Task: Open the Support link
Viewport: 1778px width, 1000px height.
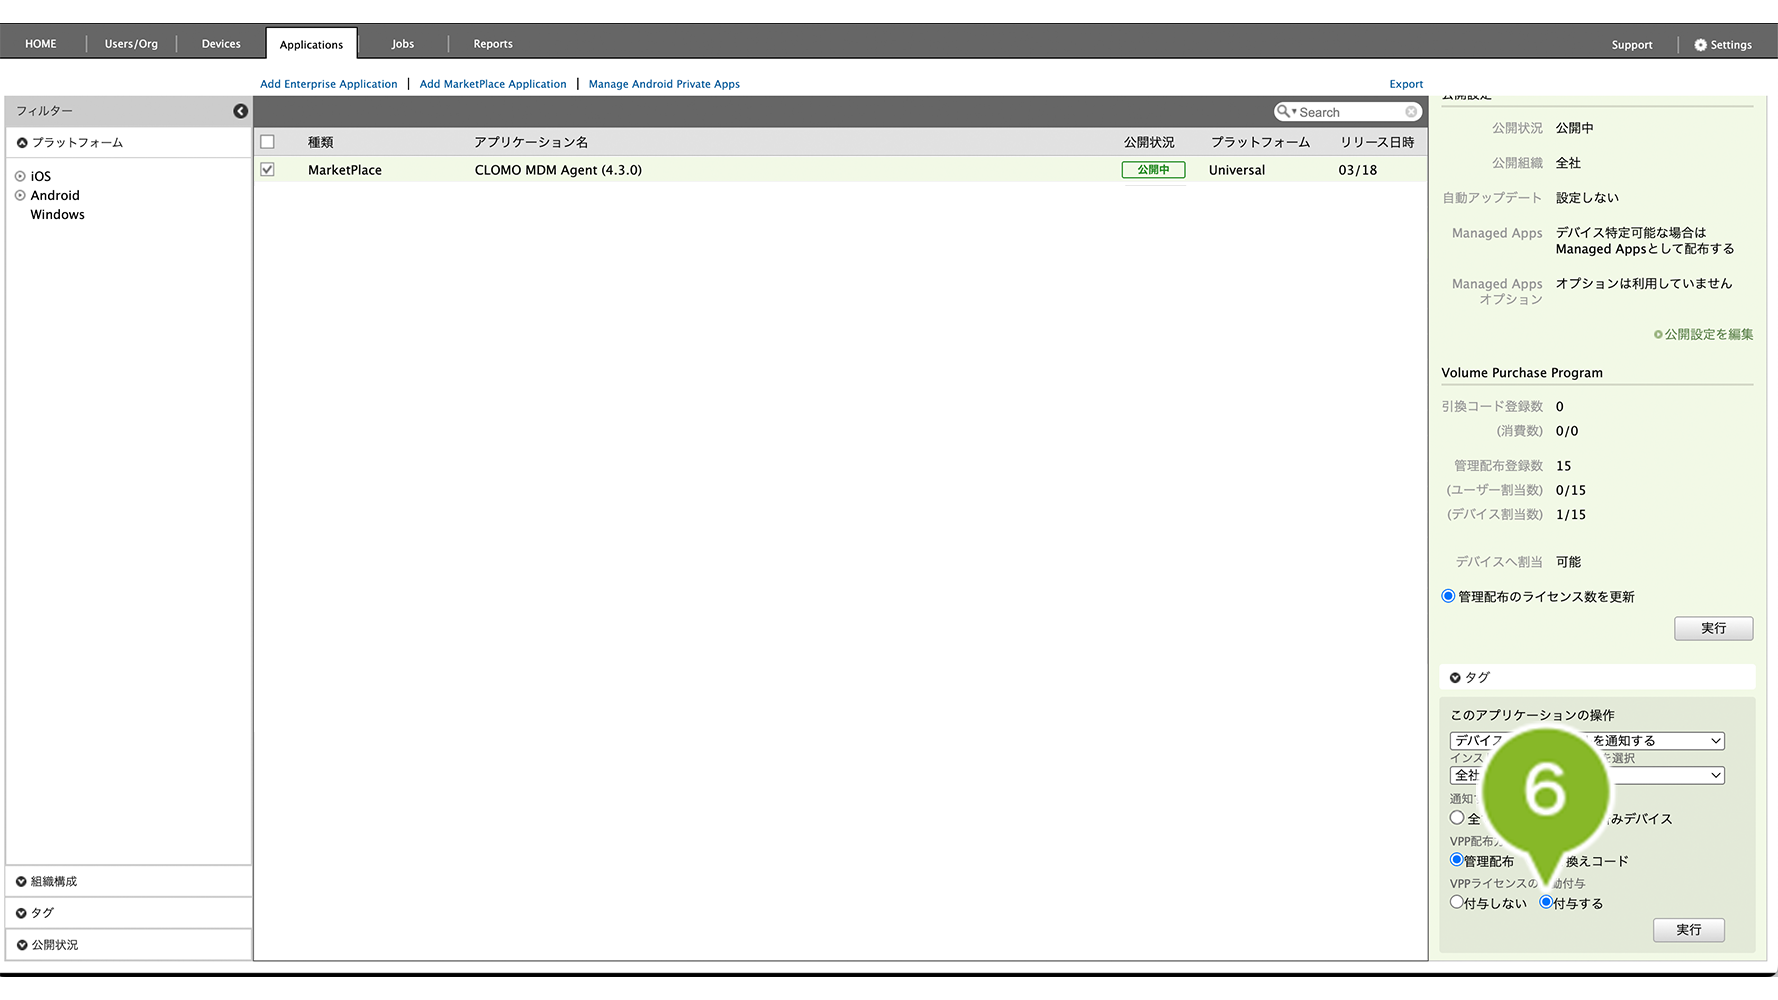Action: (1632, 45)
